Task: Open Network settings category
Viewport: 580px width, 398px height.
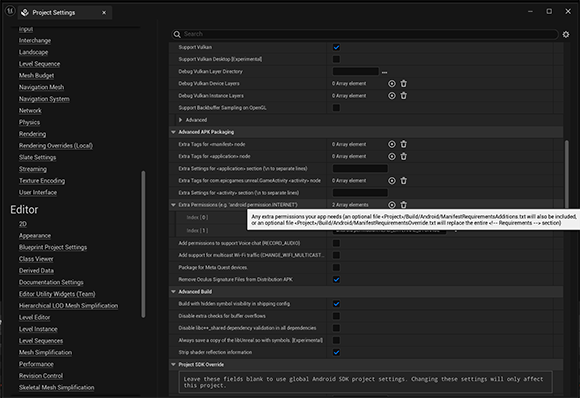Action: coord(30,111)
